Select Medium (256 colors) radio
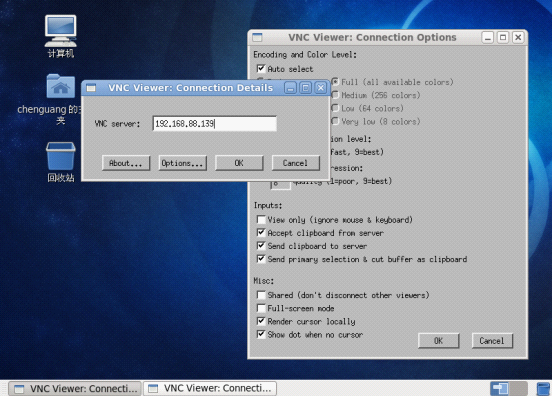This screenshot has width=553, height=397. point(335,95)
